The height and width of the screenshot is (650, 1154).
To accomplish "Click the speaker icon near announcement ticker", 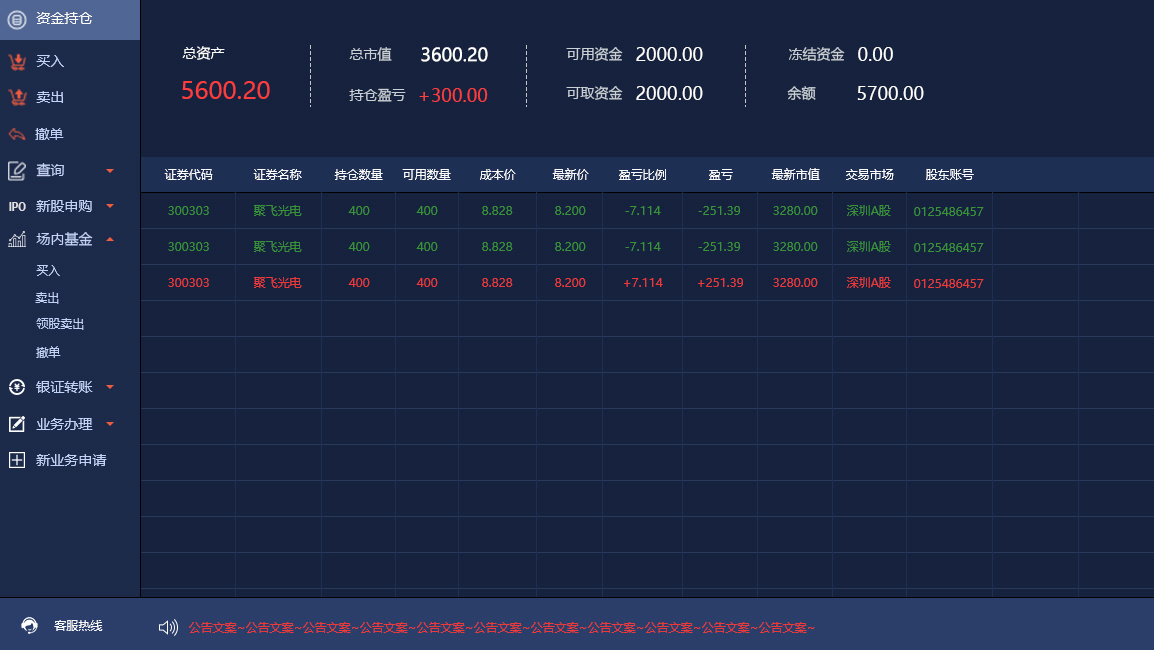I will (x=167, y=628).
